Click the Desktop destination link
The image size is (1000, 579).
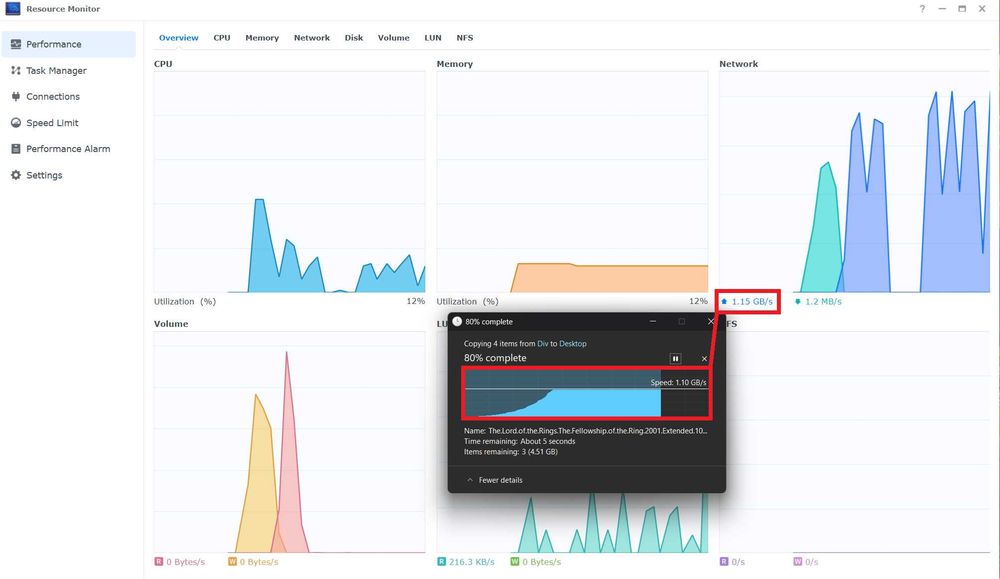573,344
